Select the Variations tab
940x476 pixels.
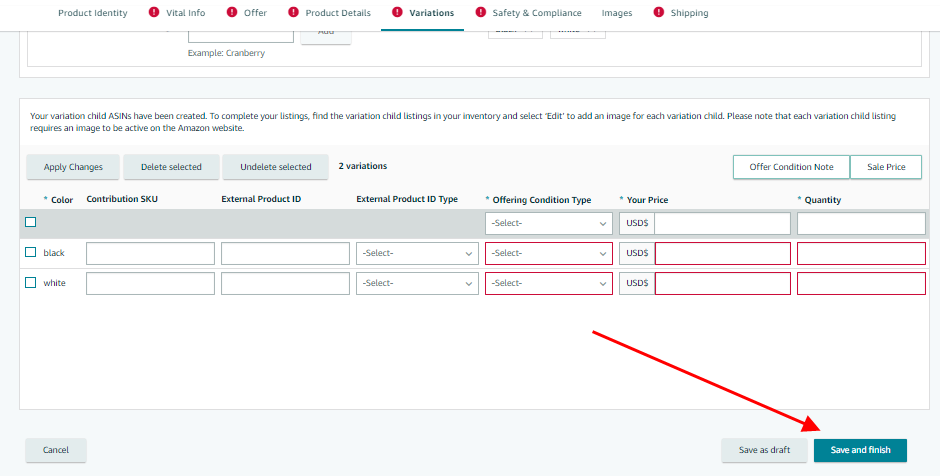[432, 13]
